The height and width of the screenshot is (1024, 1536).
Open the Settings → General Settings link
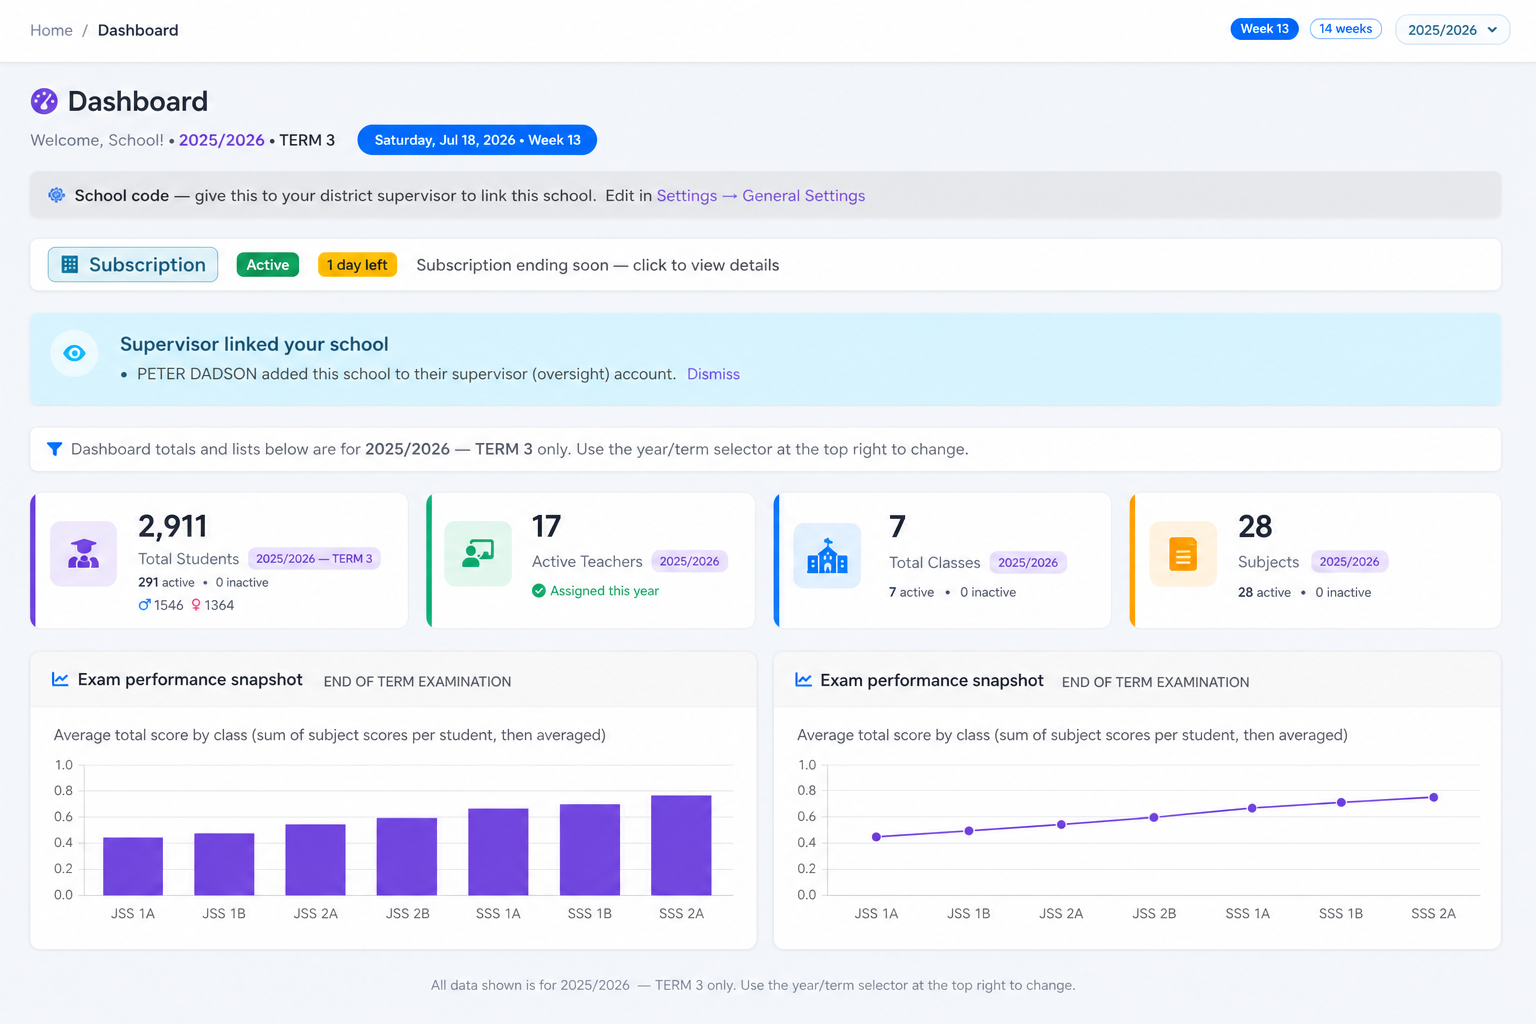pyautogui.click(x=761, y=196)
